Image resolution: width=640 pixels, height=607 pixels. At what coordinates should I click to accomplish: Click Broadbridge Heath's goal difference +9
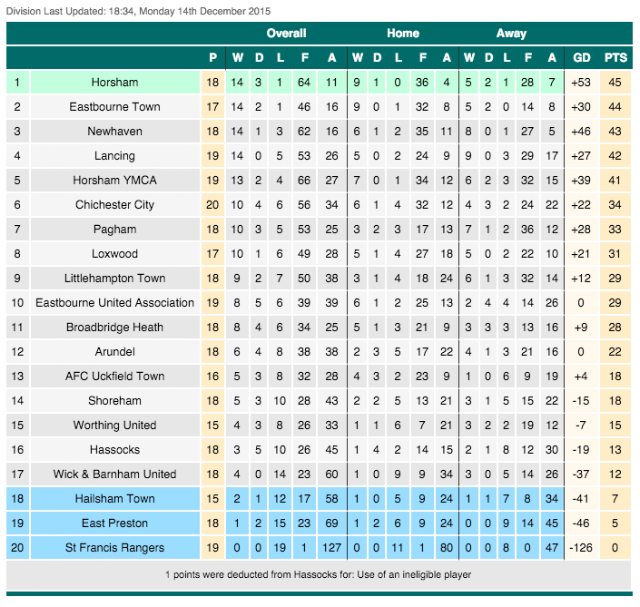(x=581, y=327)
